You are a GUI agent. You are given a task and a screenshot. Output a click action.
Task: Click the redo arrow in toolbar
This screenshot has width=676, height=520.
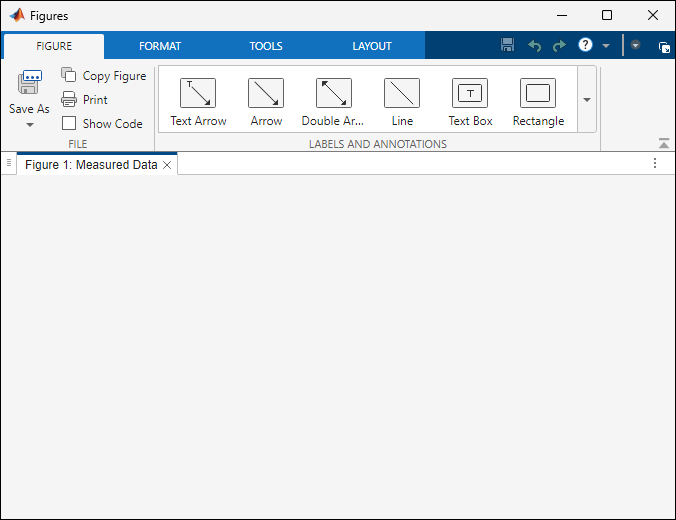point(560,45)
